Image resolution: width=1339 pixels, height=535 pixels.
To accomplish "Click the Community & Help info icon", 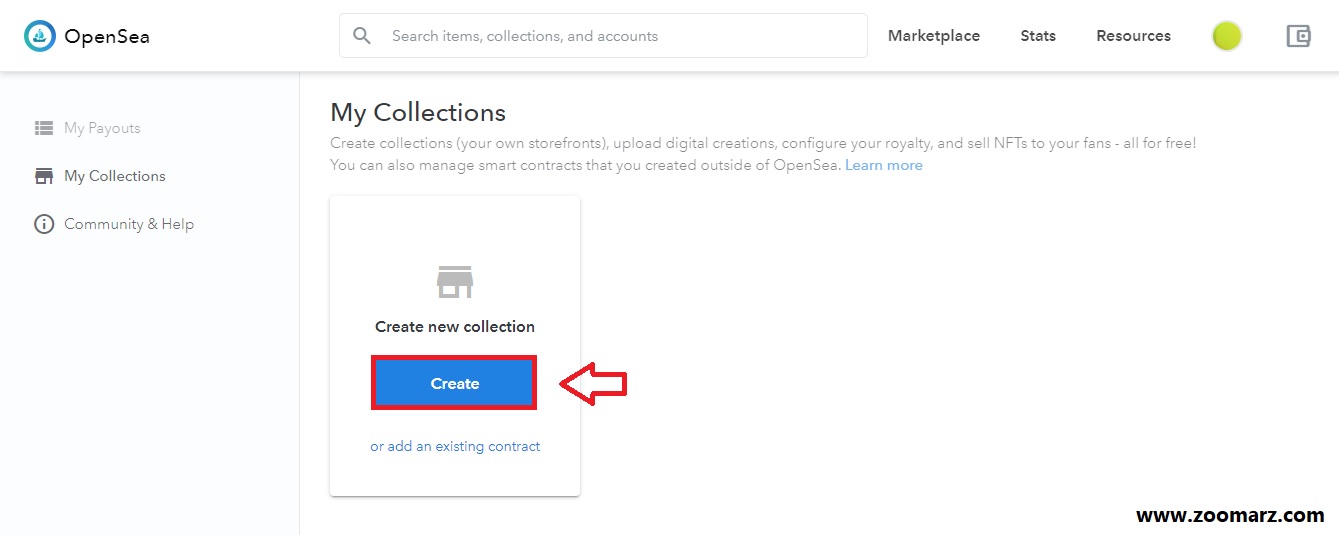I will [x=44, y=224].
